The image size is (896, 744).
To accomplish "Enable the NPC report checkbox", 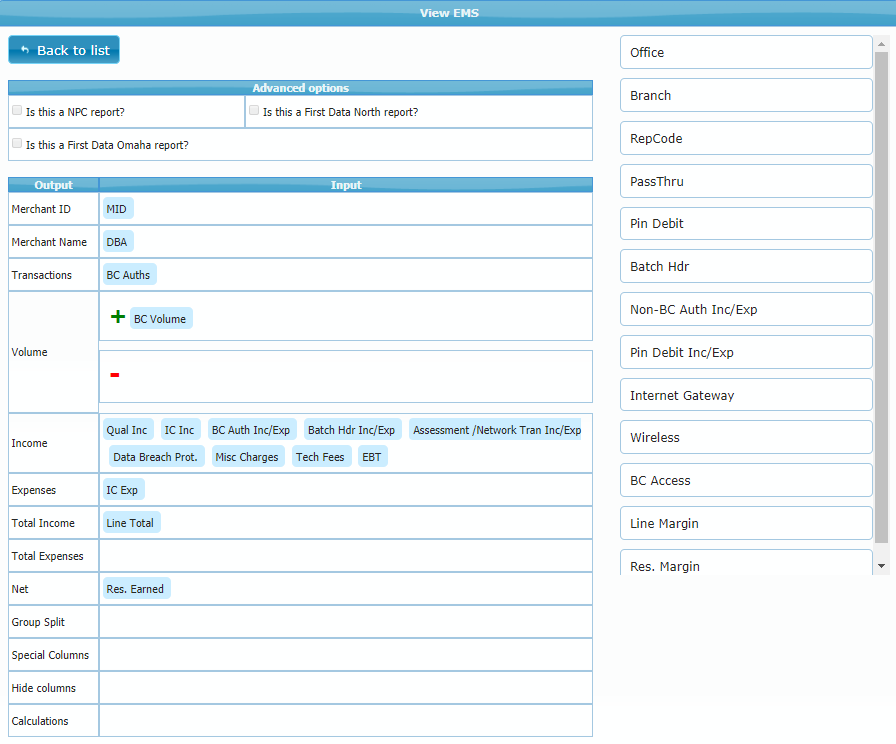I will click(17, 111).
